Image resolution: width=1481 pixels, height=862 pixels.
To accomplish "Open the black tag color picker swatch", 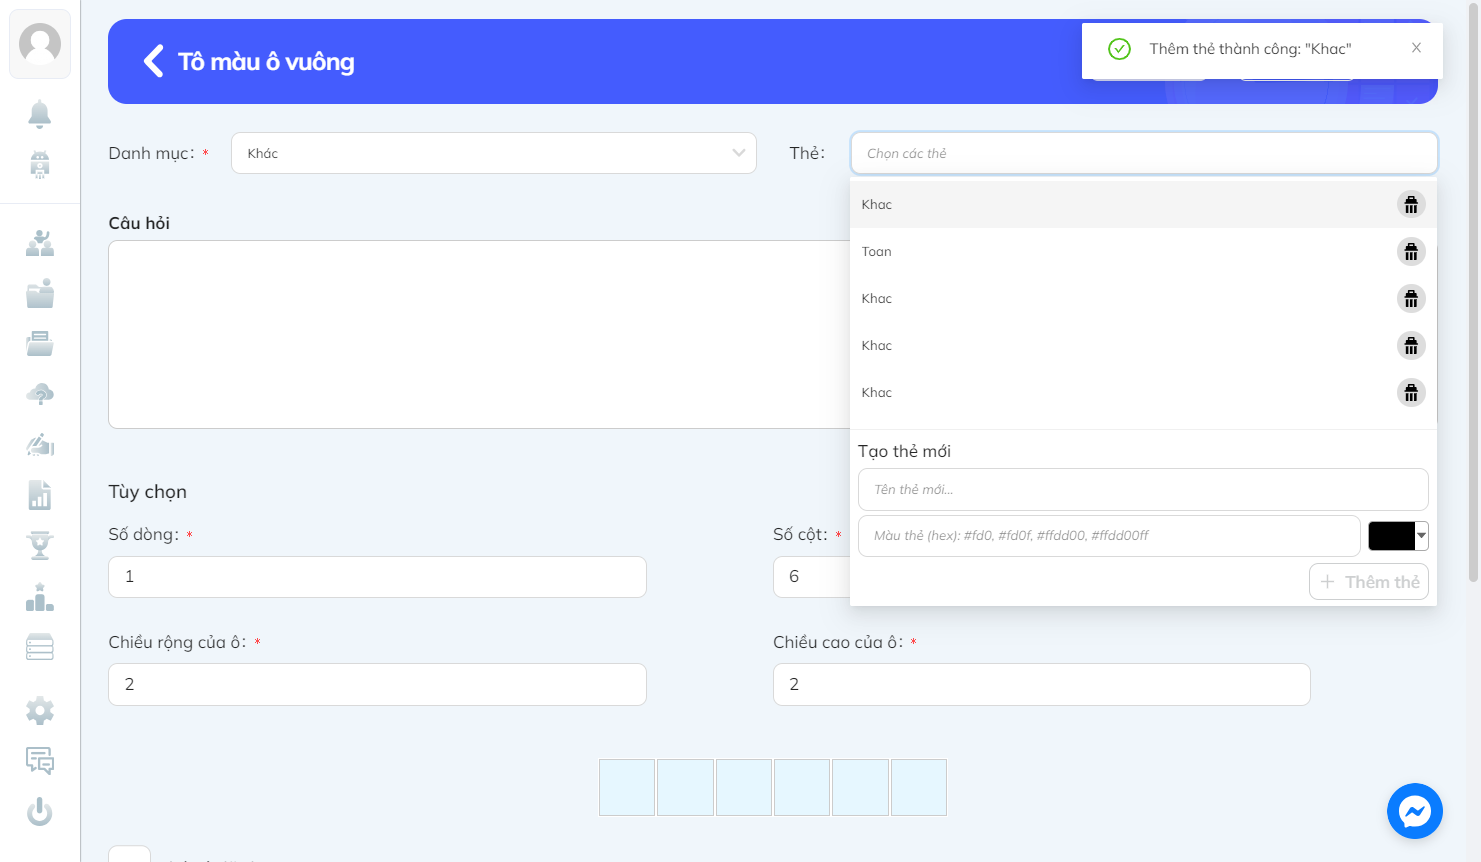I will click(1398, 536).
